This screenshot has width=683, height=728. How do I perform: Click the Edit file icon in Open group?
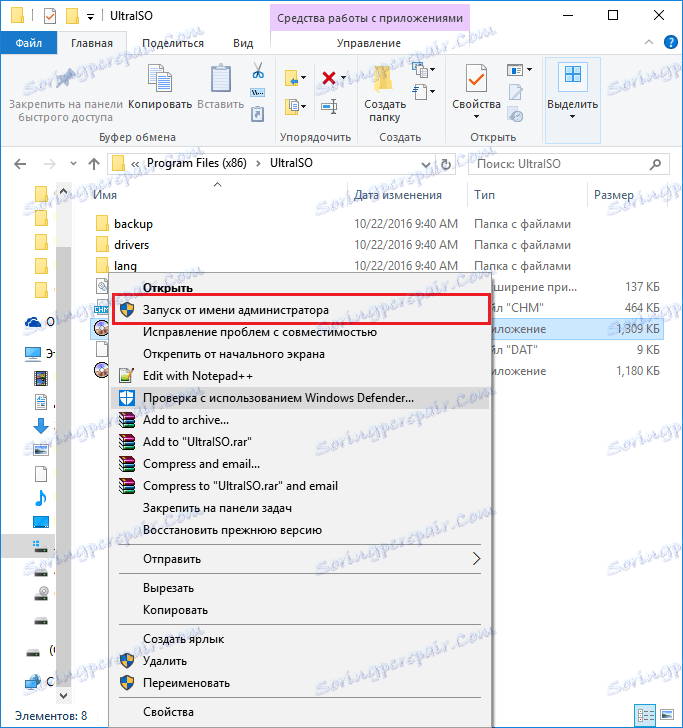pyautogui.click(x=515, y=92)
